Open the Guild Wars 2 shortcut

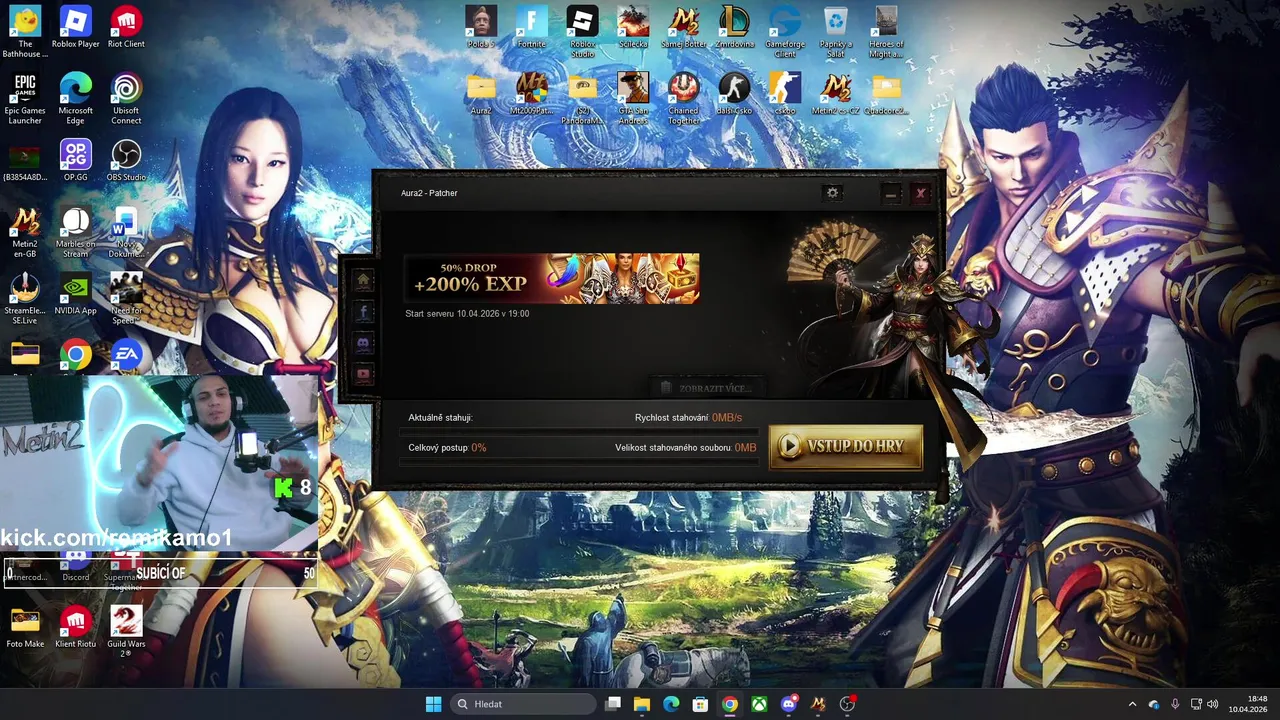click(x=126, y=632)
